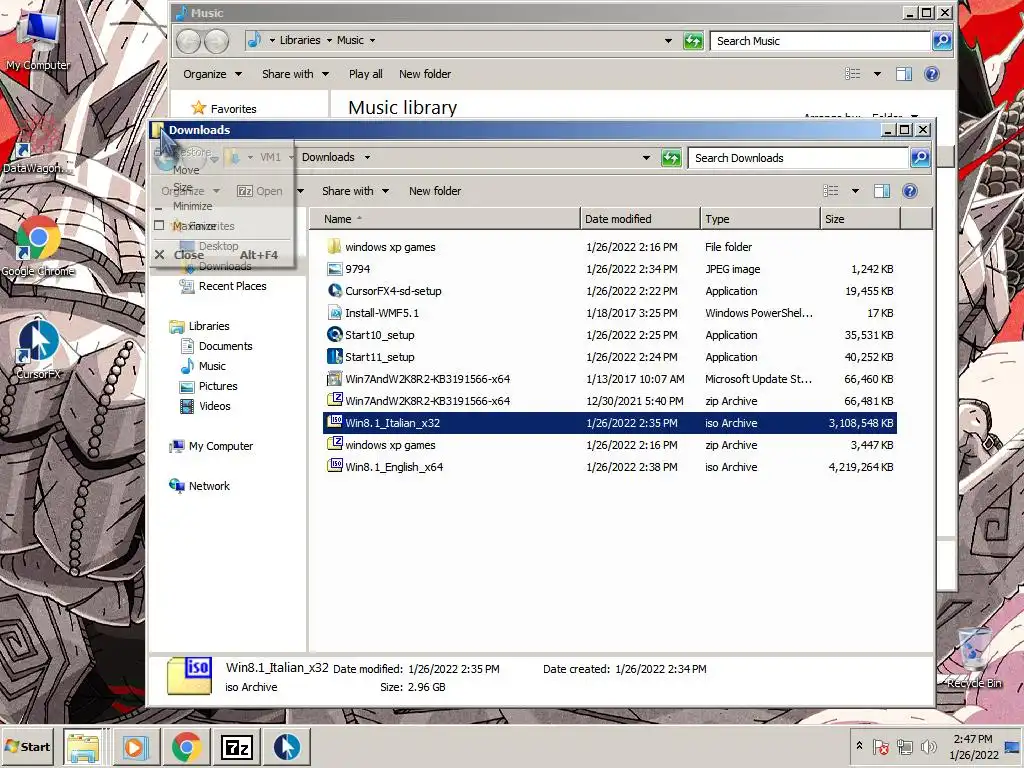Open the Recycle Bin
Screen dimensions: 1024x768
click(x=974, y=658)
